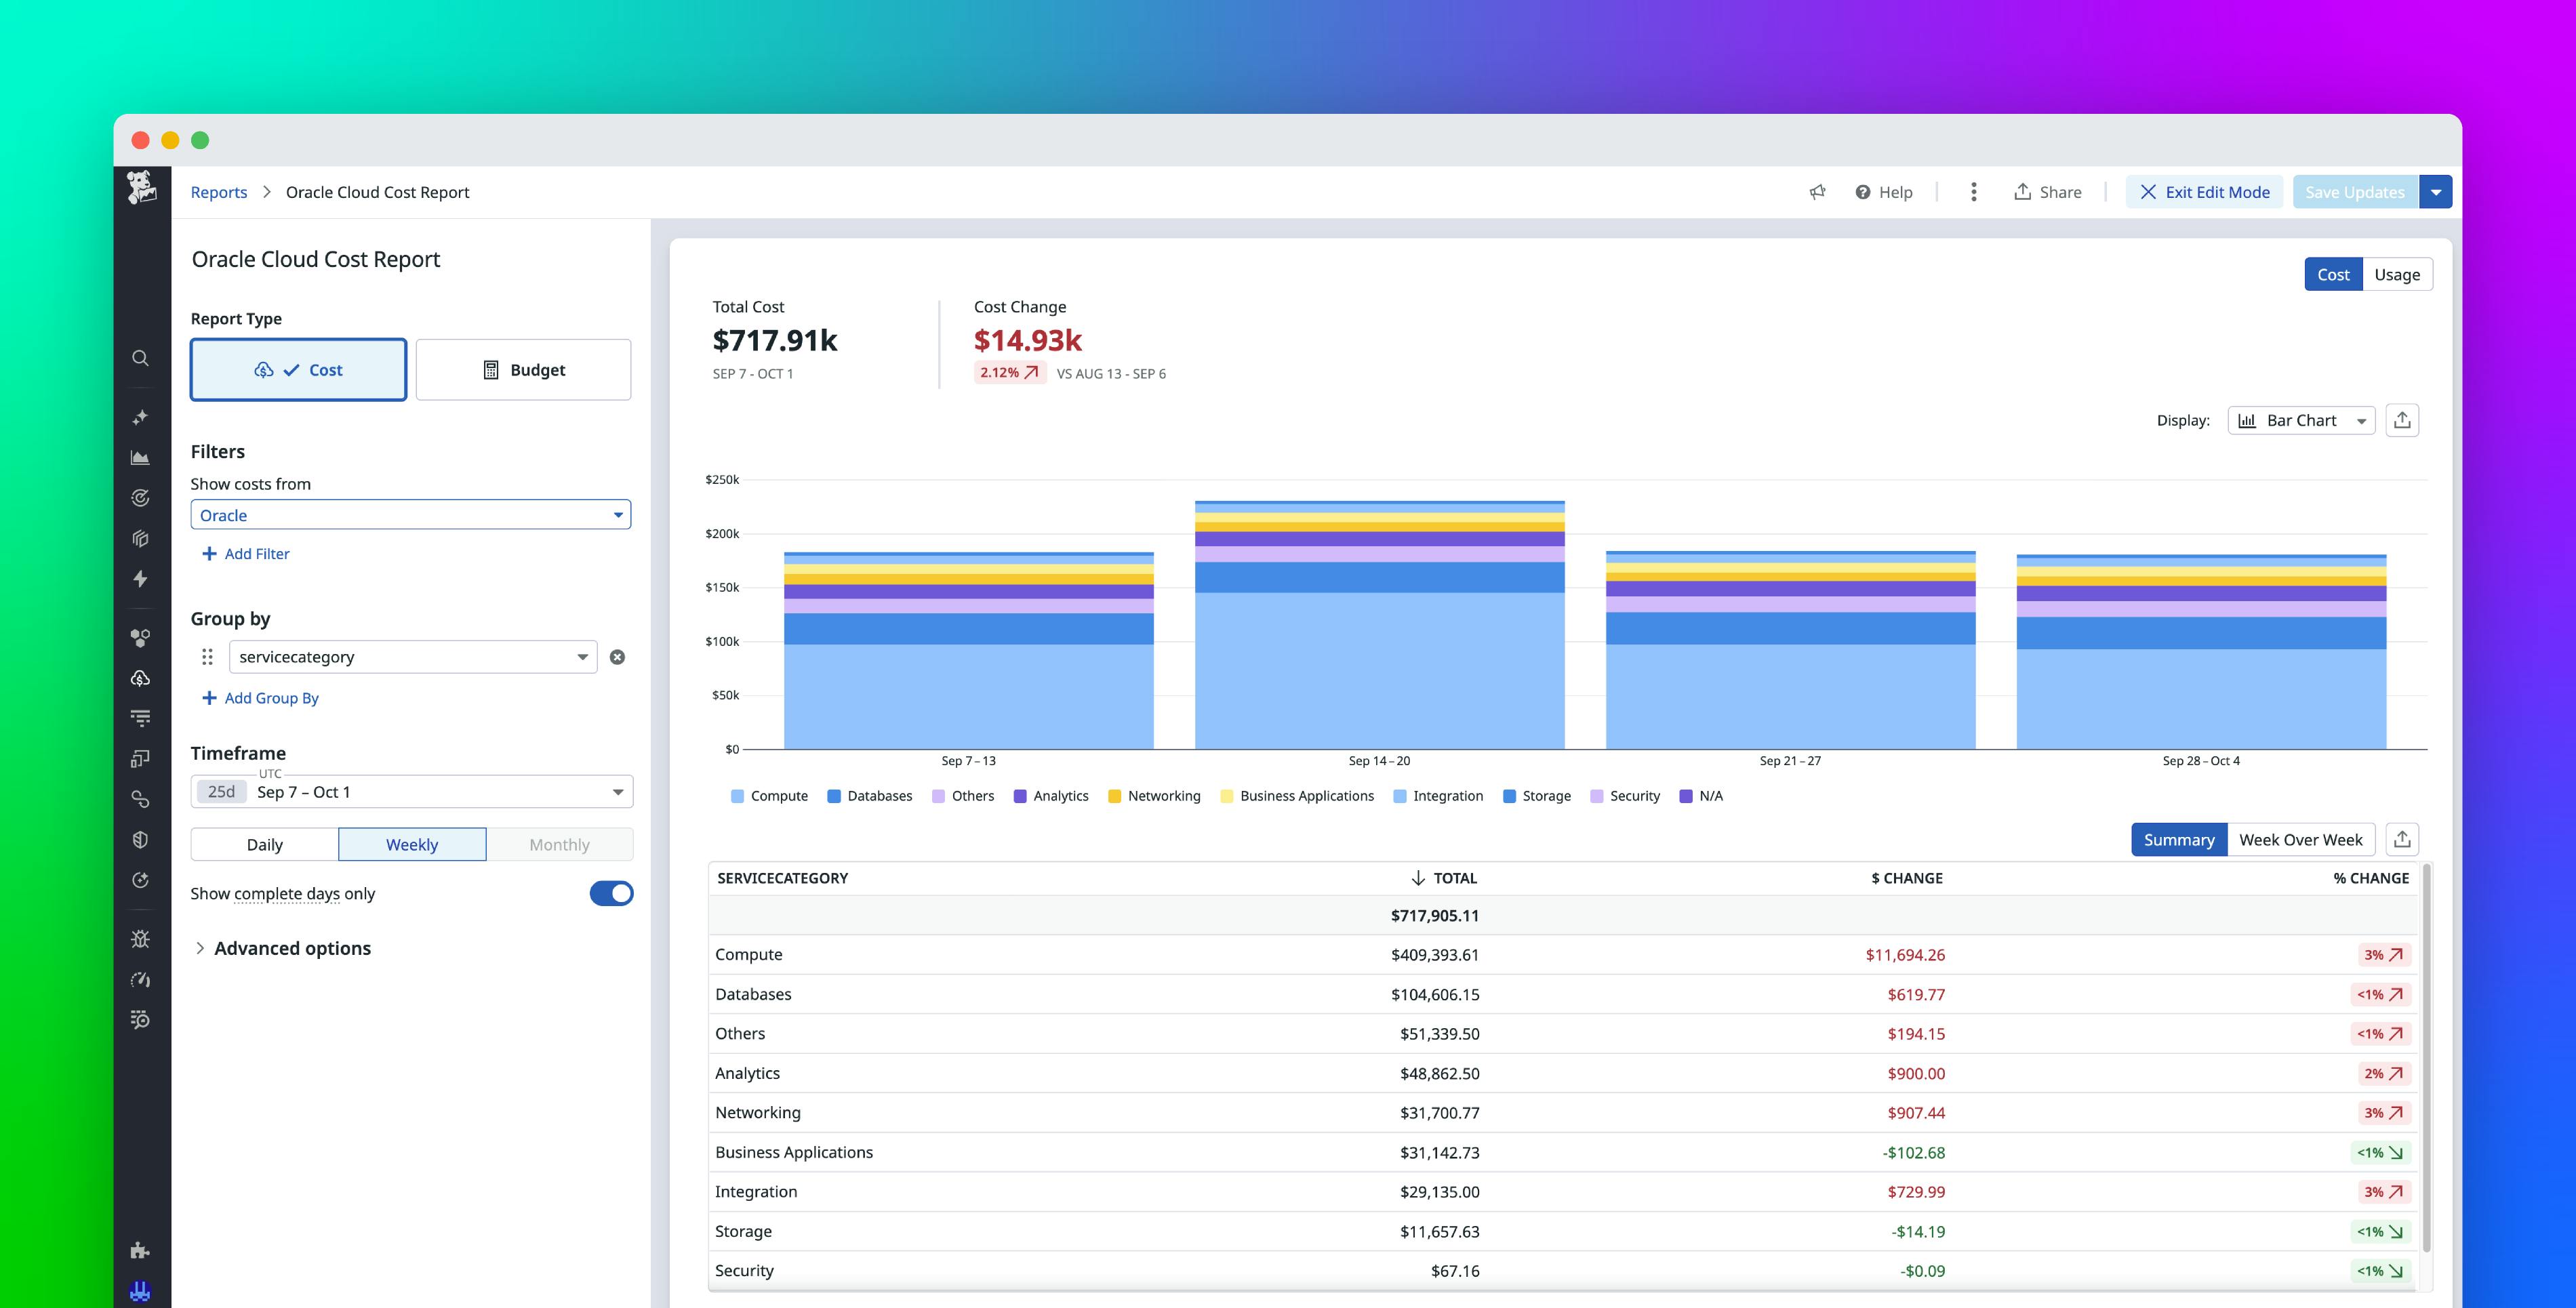The width and height of the screenshot is (2576, 1308).
Task: Click the Compute legend color swatch
Action: point(737,795)
